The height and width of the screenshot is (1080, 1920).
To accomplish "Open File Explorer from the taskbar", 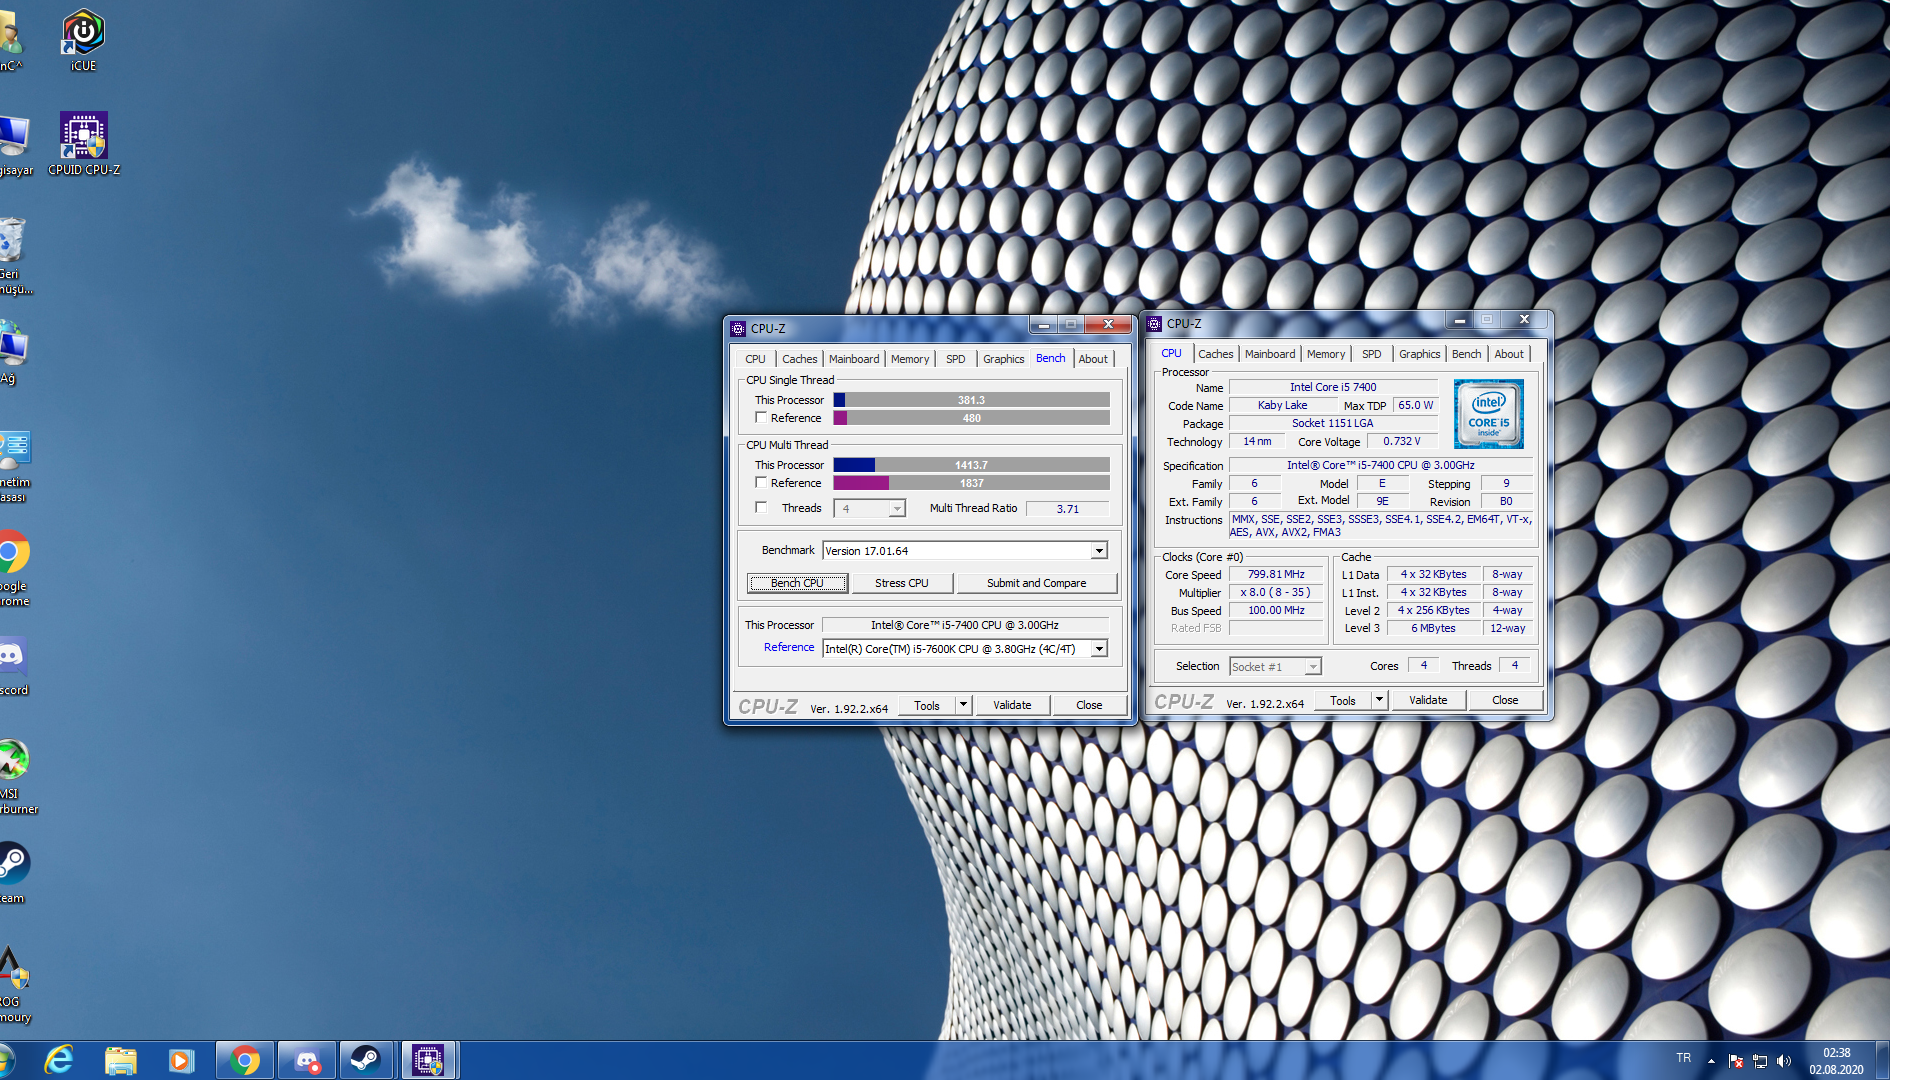I will 121,1060.
